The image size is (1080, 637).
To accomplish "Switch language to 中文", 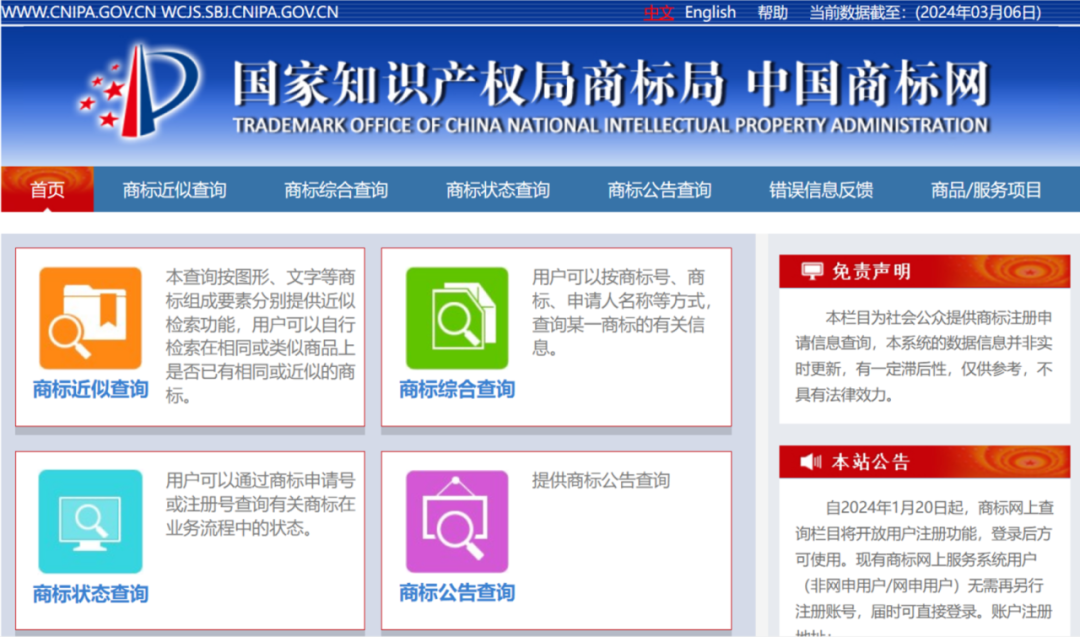I will [658, 12].
